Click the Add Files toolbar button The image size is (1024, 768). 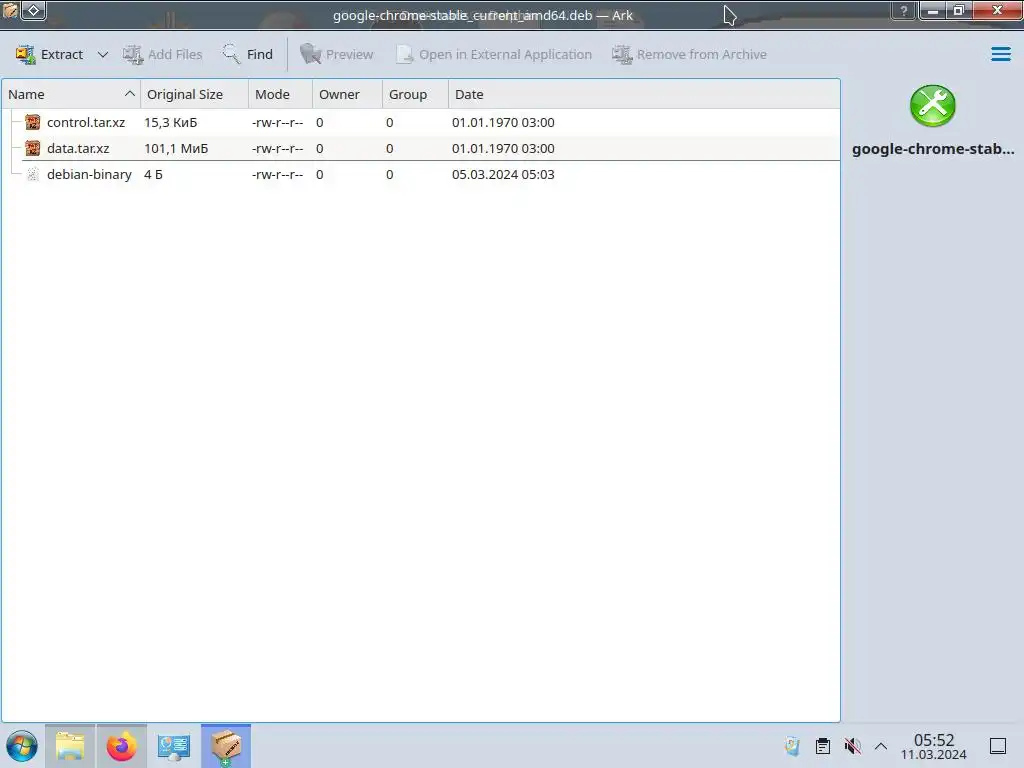[163, 54]
